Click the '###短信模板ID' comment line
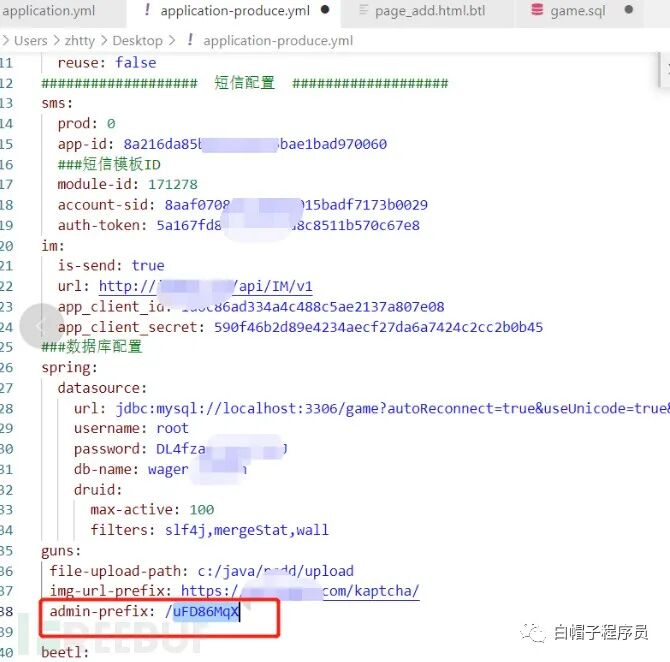670x662 pixels. pos(109,165)
